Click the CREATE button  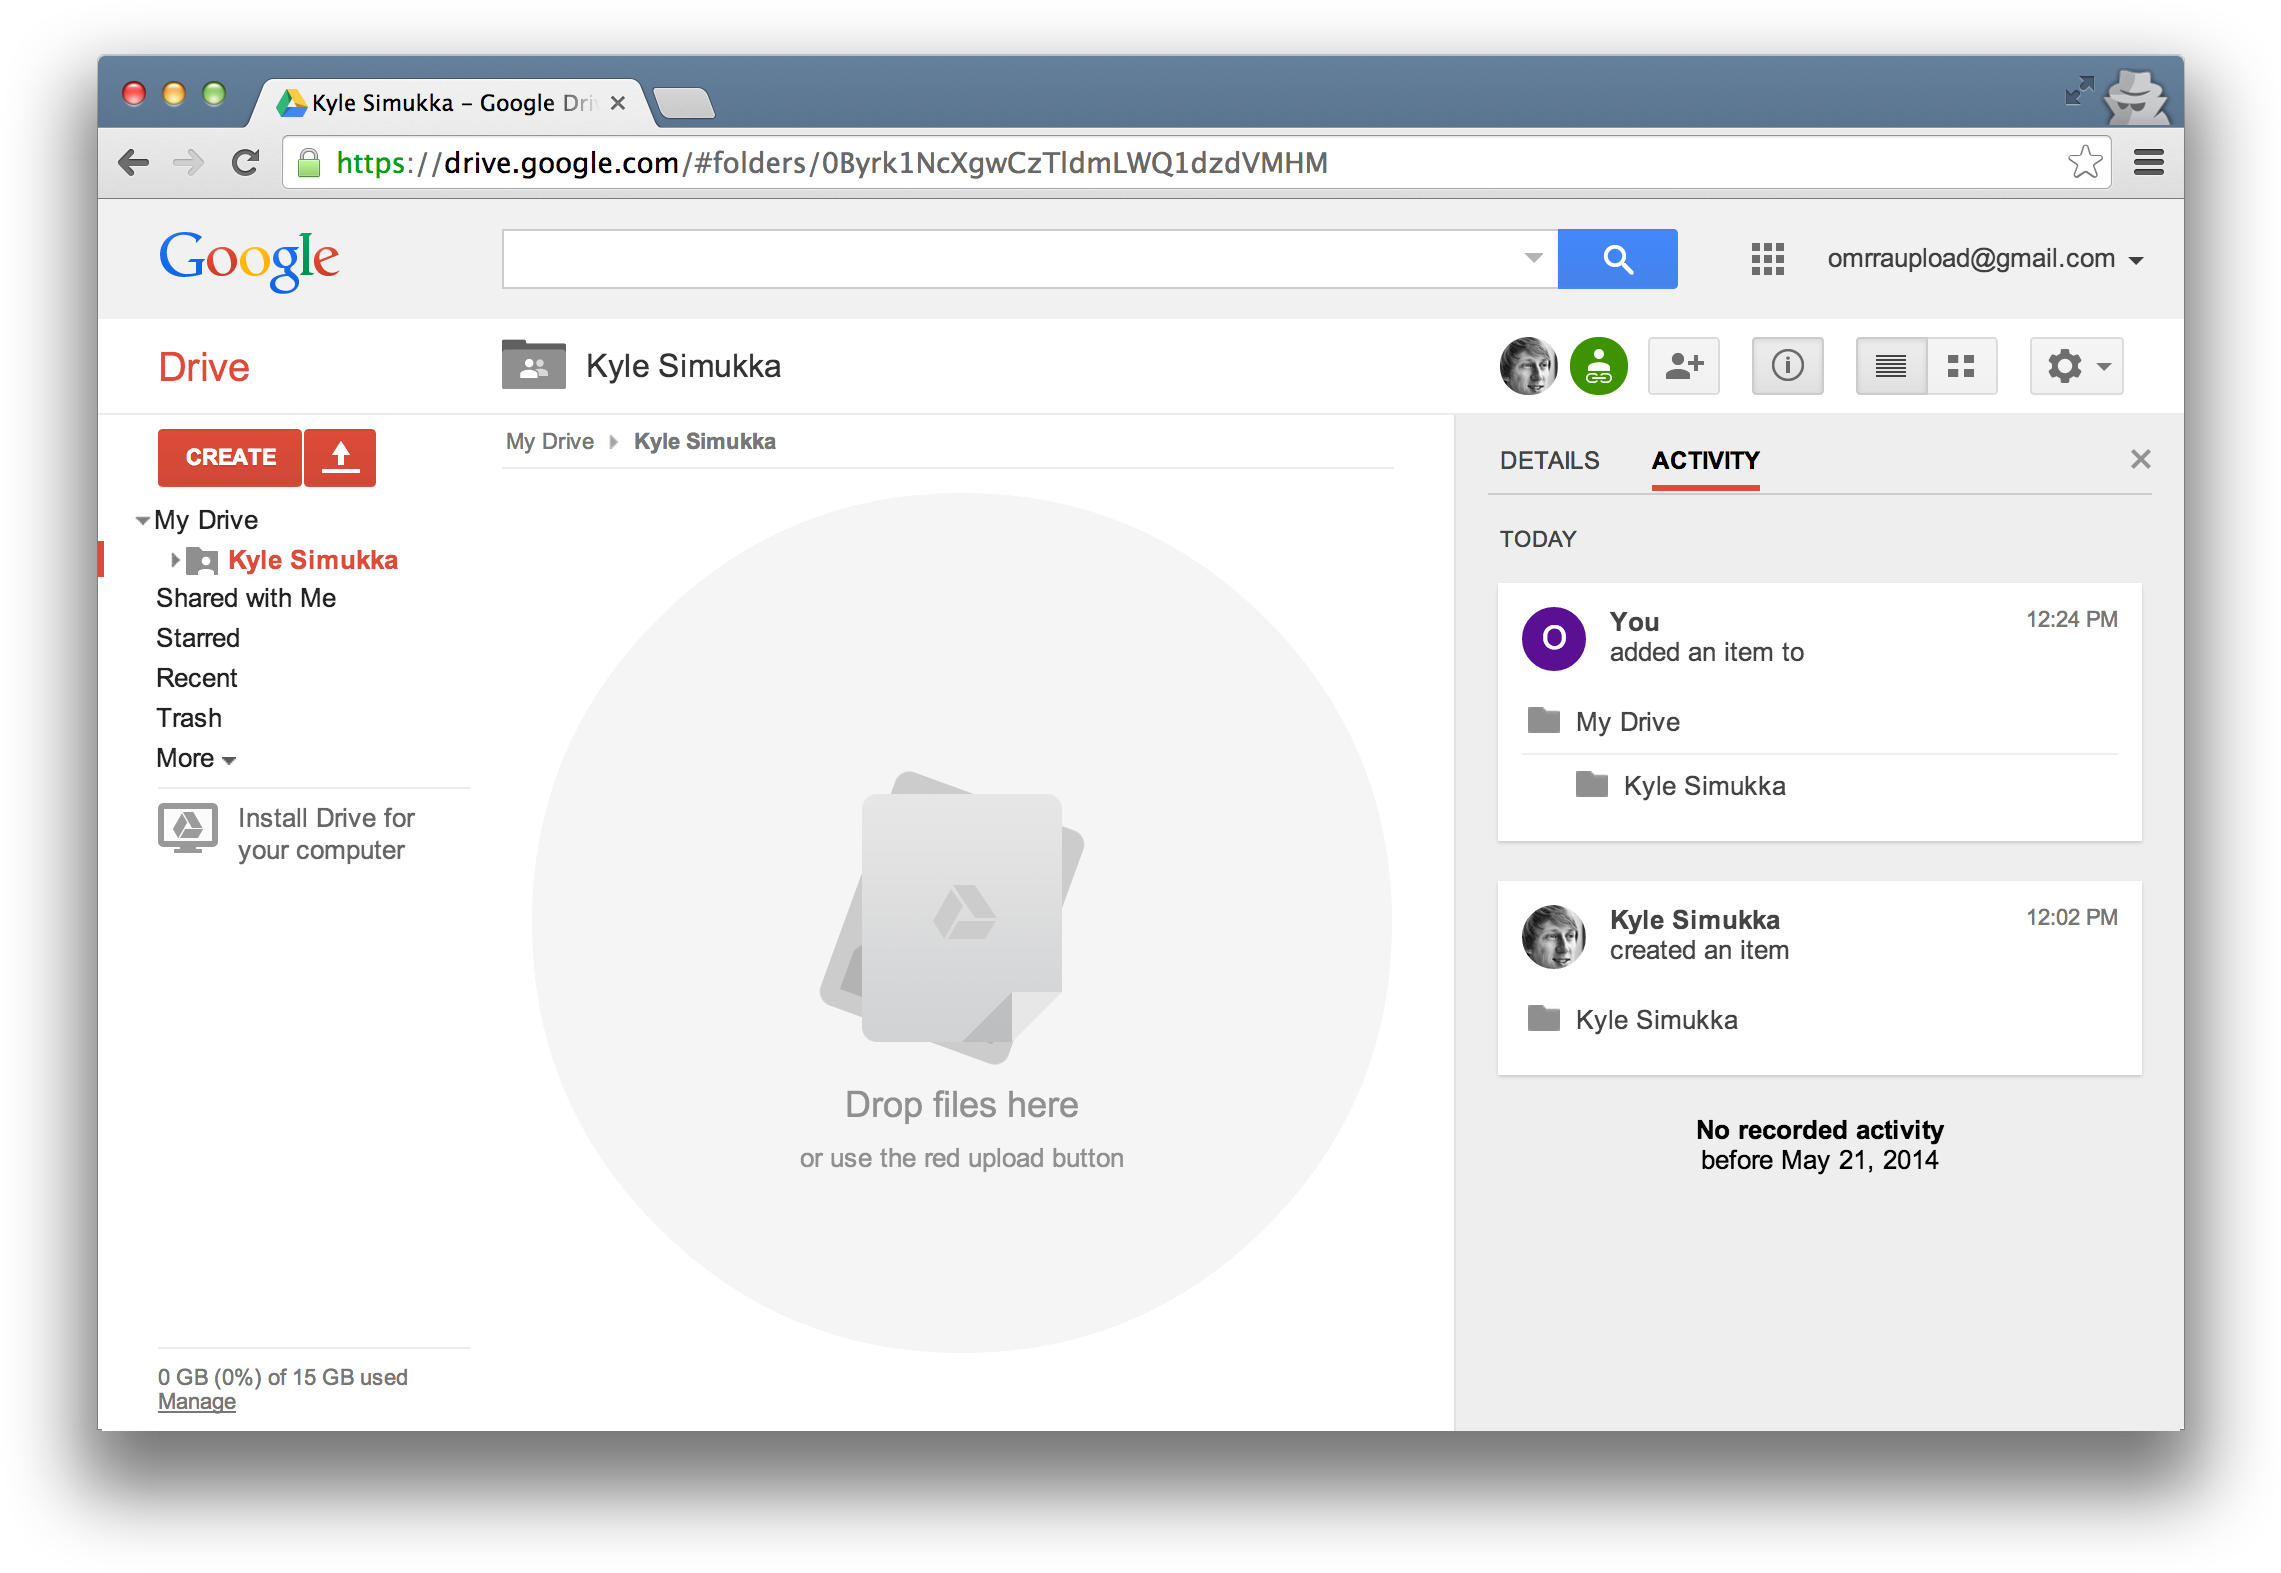[230, 457]
